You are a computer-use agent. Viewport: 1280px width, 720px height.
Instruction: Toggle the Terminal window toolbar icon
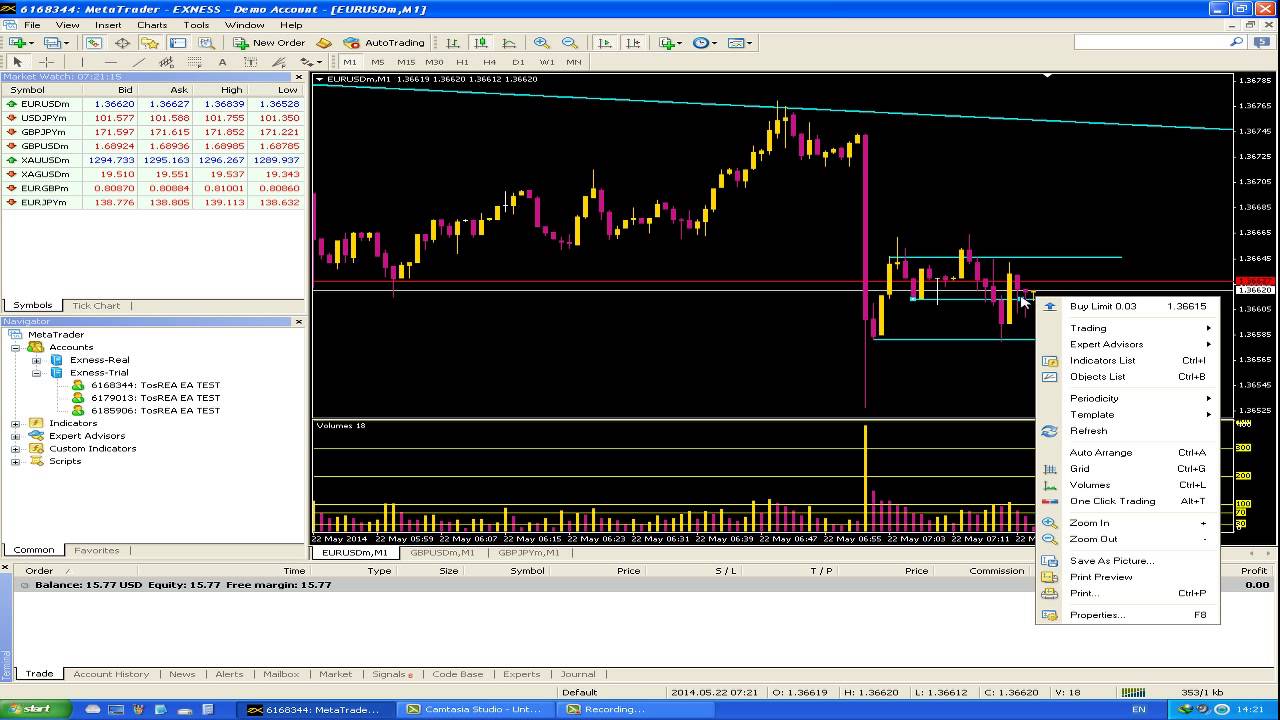[x=178, y=43]
